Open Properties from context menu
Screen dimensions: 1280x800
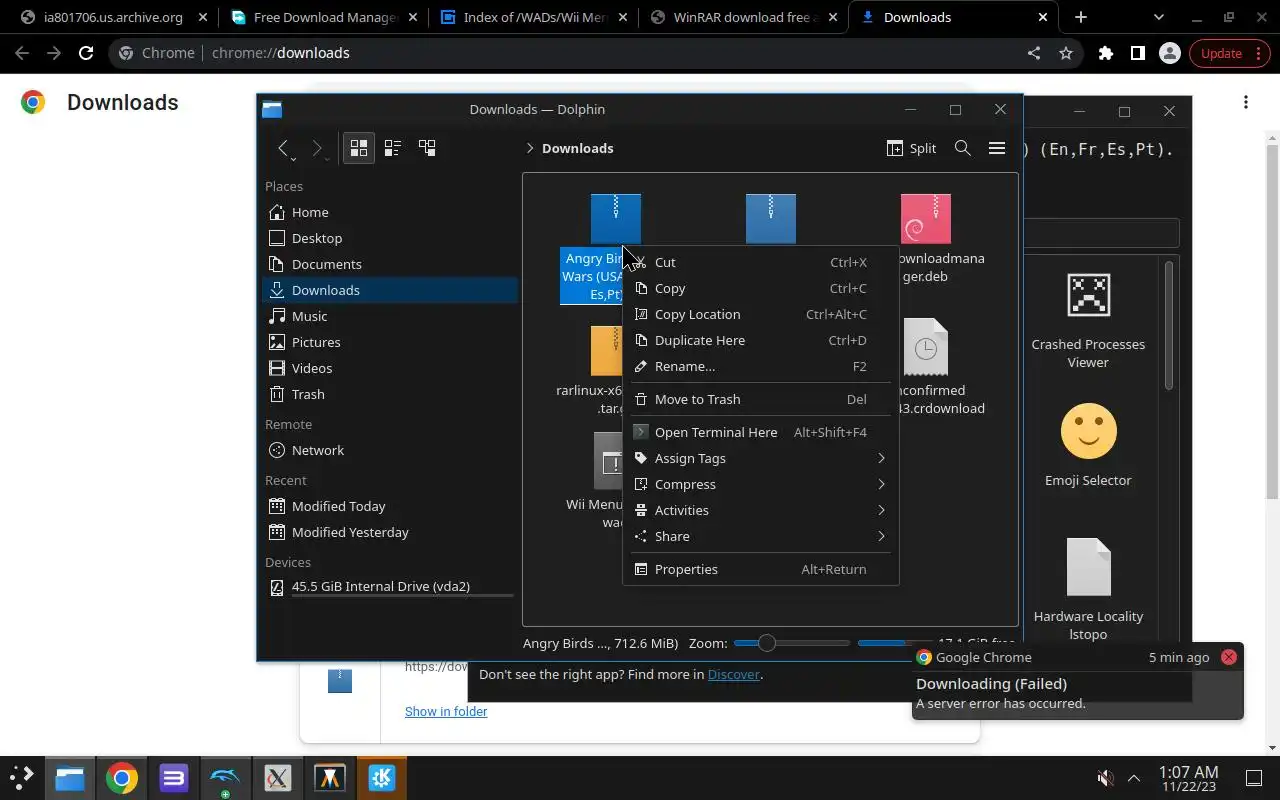(x=760, y=569)
